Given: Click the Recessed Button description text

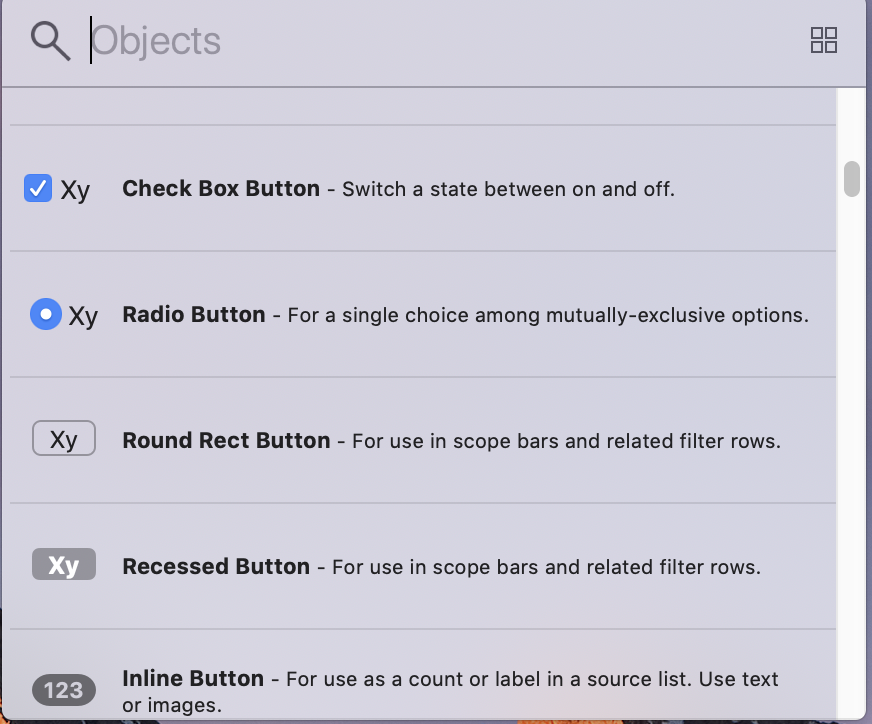Looking at the screenshot, I should (x=546, y=567).
